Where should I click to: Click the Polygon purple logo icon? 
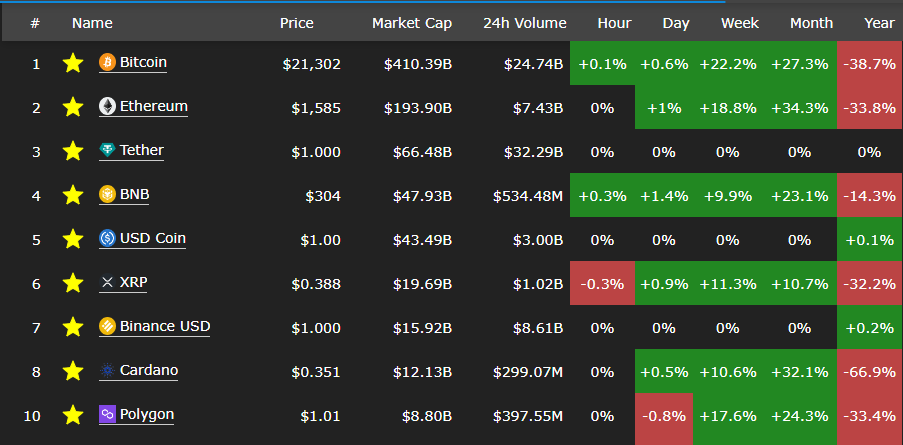click(x=107, y=414)
